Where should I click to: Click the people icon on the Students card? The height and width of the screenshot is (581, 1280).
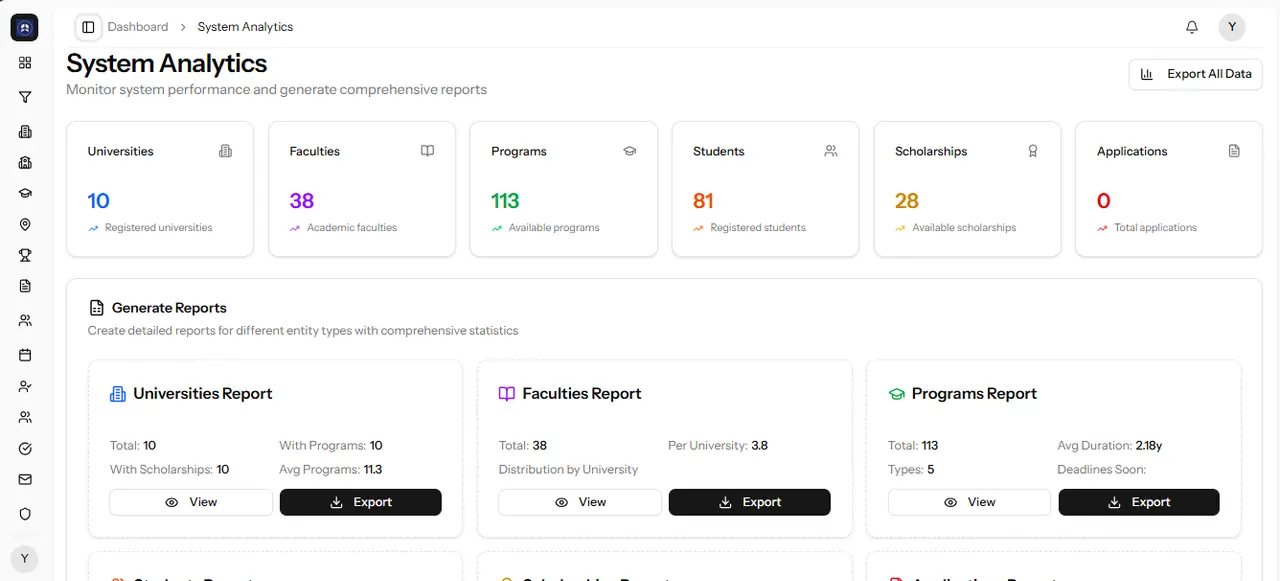click(x=831, y=151)
